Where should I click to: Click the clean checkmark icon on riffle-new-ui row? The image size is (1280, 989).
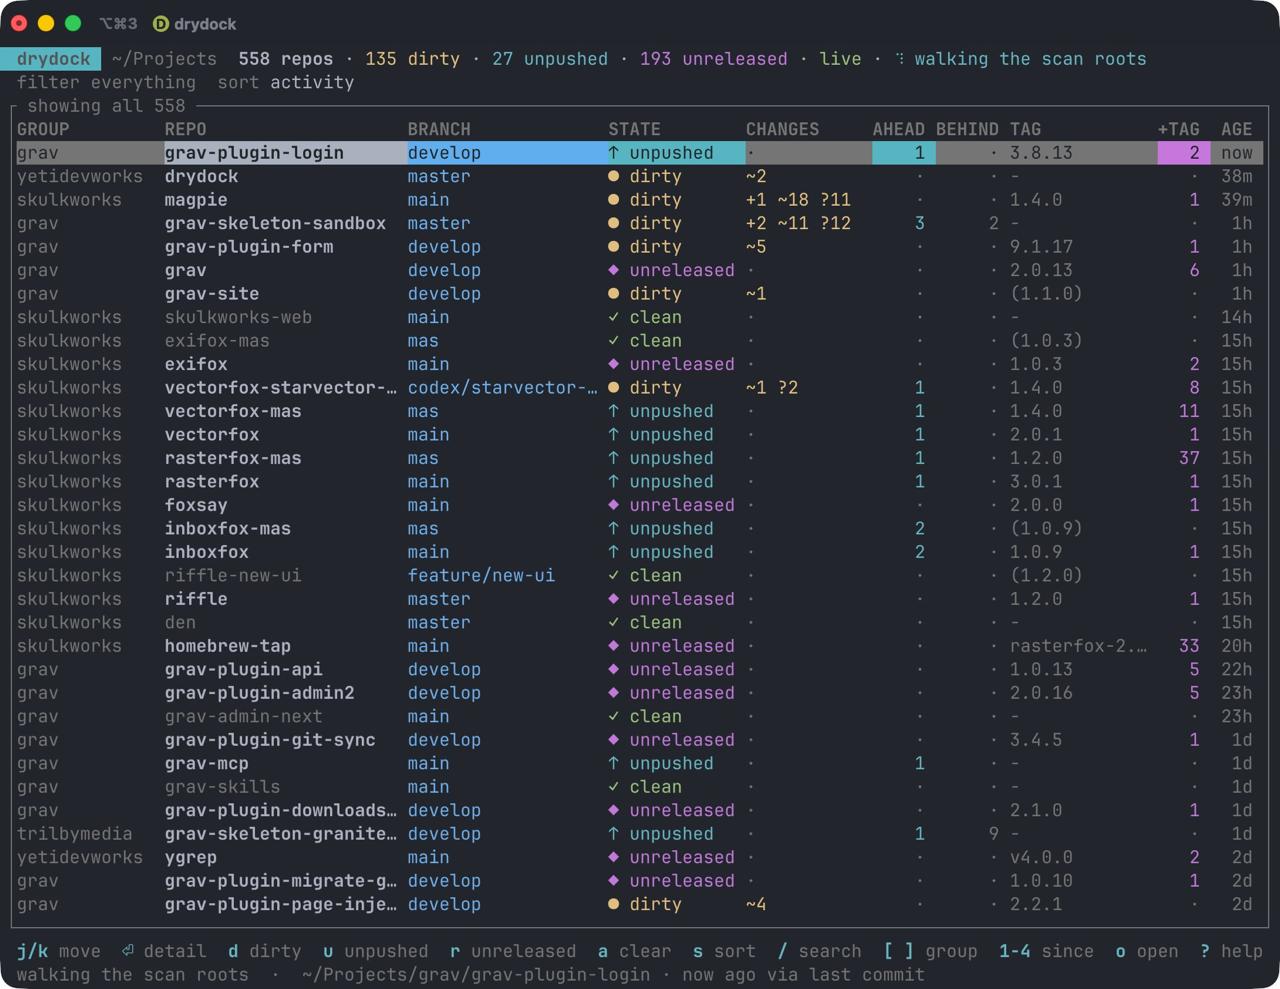614,576
